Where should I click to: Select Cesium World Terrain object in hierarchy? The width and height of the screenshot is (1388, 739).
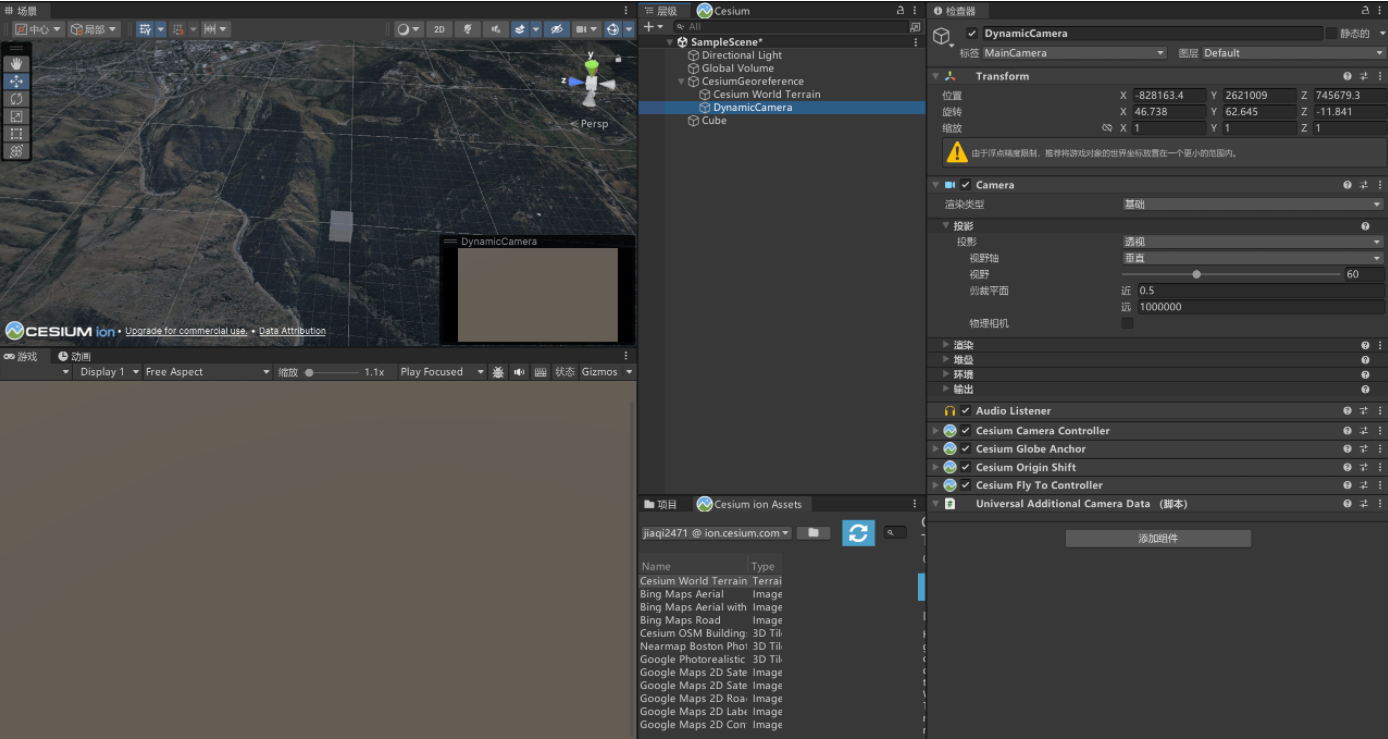[x=766, y=94]
